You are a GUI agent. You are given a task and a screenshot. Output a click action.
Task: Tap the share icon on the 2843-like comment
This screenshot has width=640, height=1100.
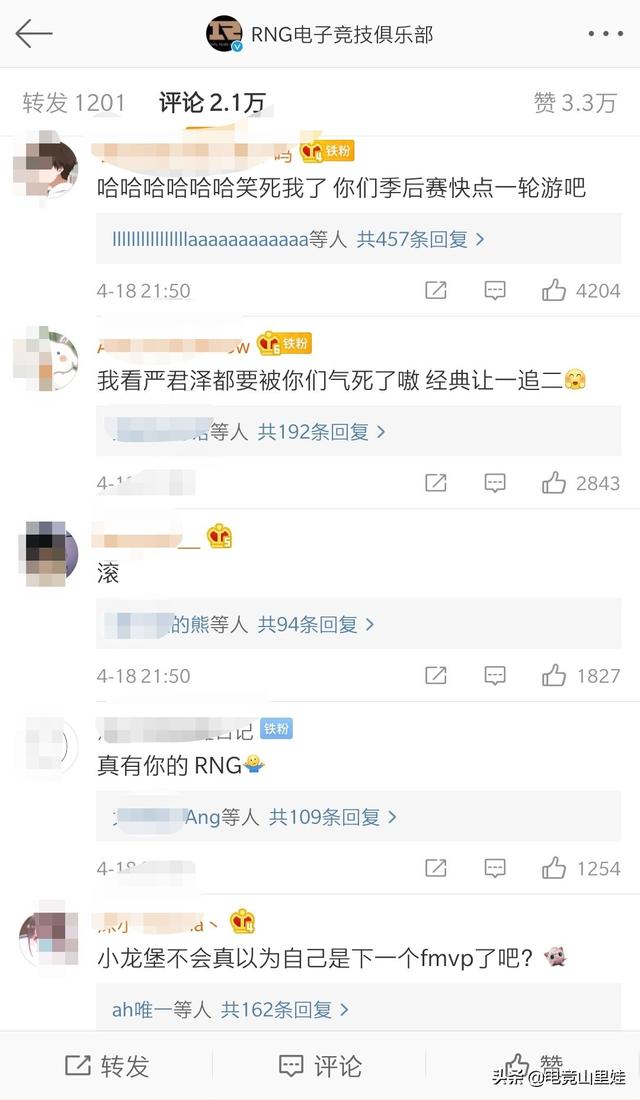436,483
